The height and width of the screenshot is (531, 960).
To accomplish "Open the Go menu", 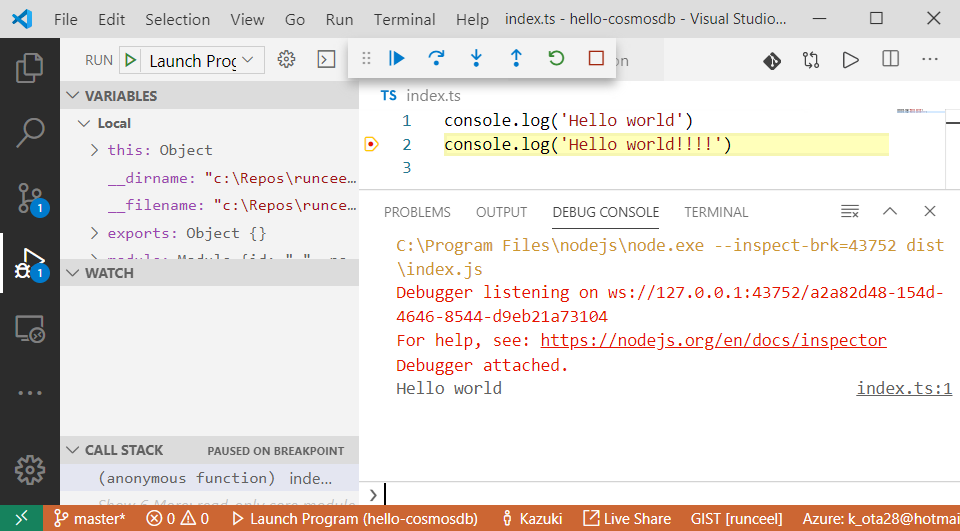I will [295, 20].
